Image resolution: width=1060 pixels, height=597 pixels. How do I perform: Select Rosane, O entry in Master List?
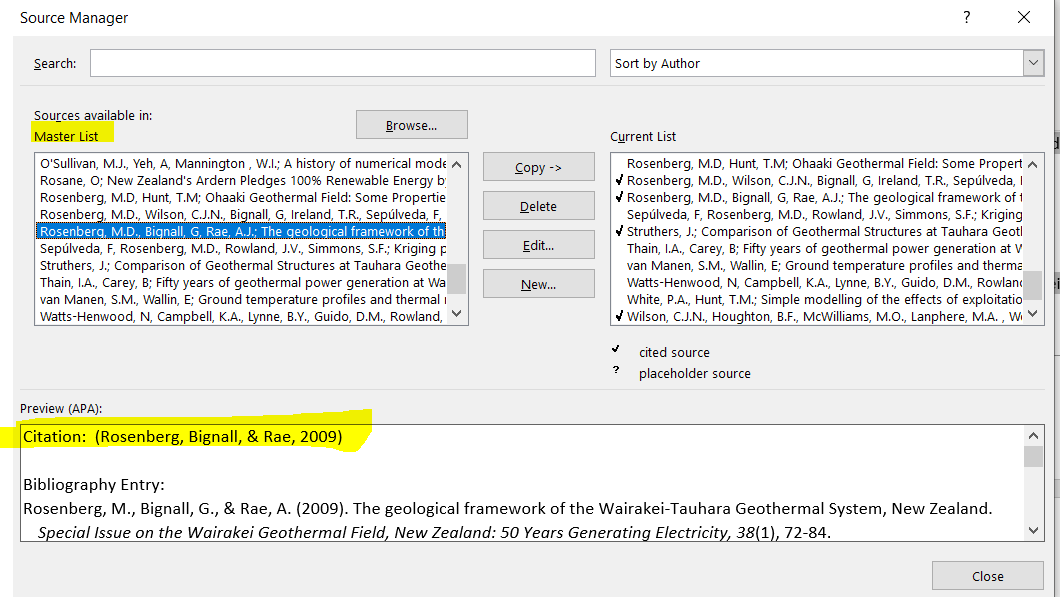(242, 181)
